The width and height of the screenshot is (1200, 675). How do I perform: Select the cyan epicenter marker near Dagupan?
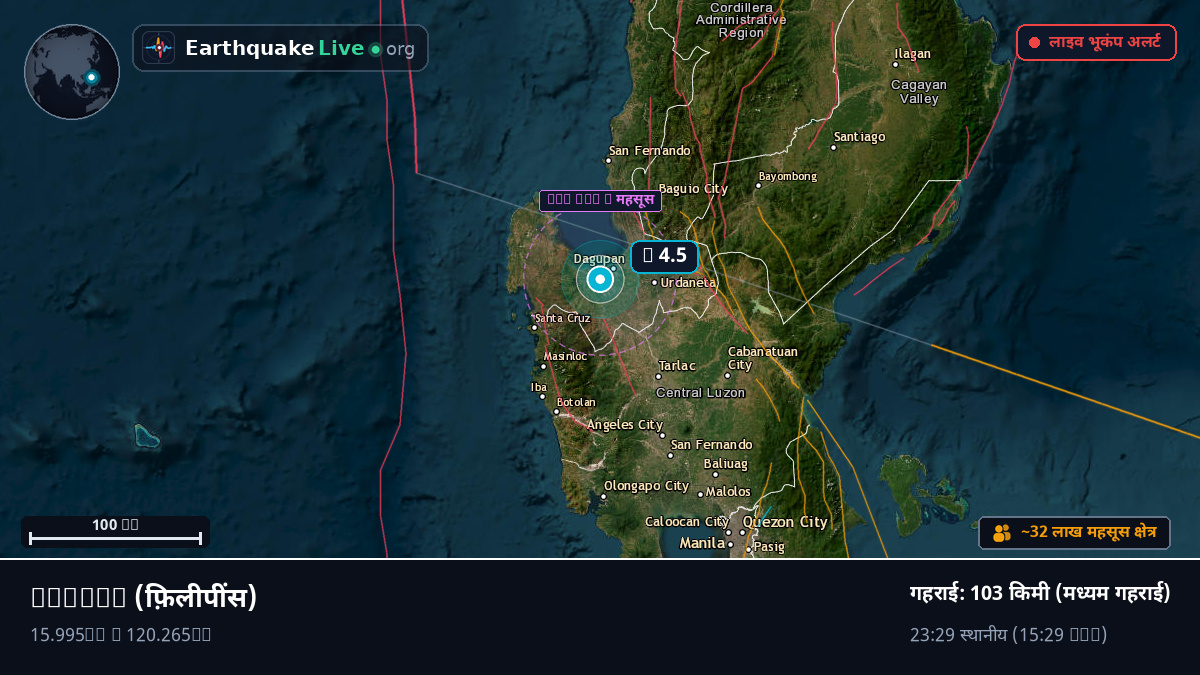point(600,280)
